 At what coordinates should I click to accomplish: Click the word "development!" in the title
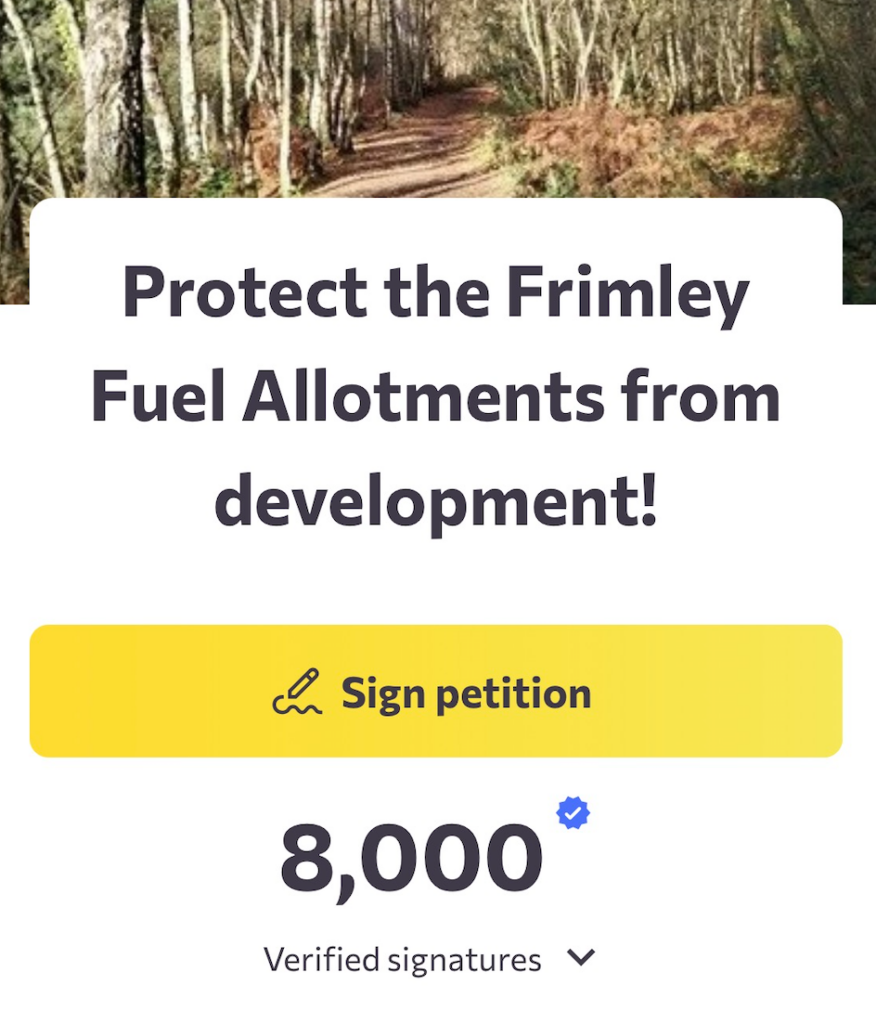(436, 501)
